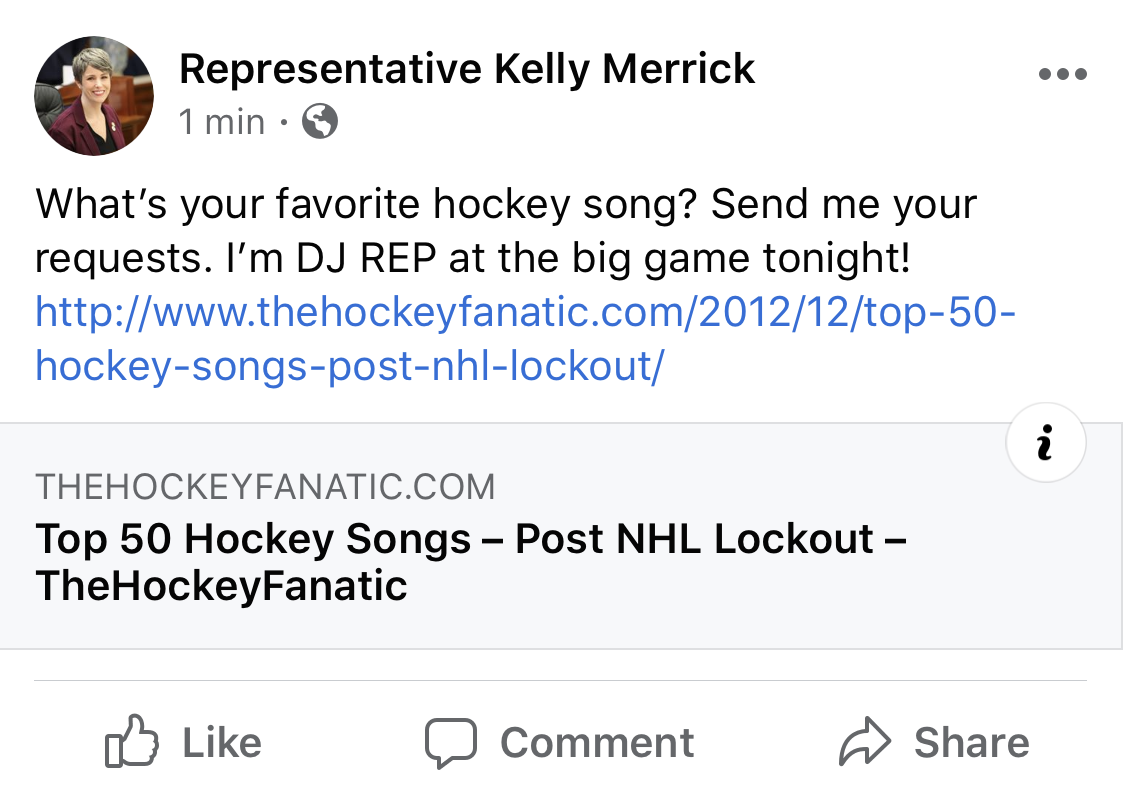Click 'I'm DJ REP' line of post
Screen dimensions: 1123x799
point(473,258)
